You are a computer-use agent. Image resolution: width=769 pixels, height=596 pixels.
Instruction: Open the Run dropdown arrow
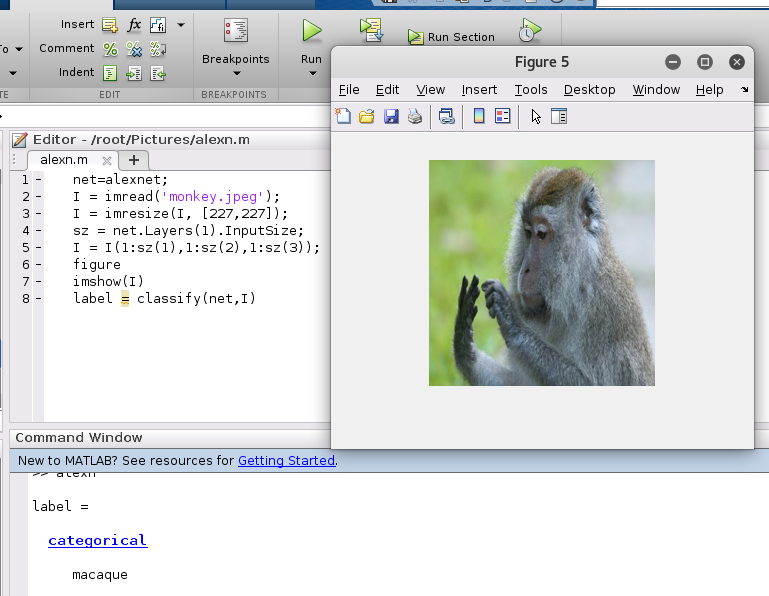(312, 73)
